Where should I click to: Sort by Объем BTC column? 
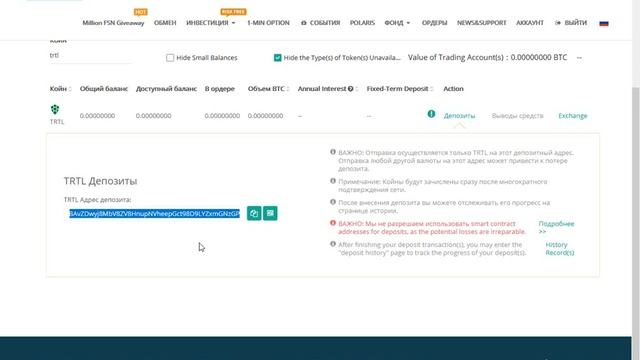268,89
